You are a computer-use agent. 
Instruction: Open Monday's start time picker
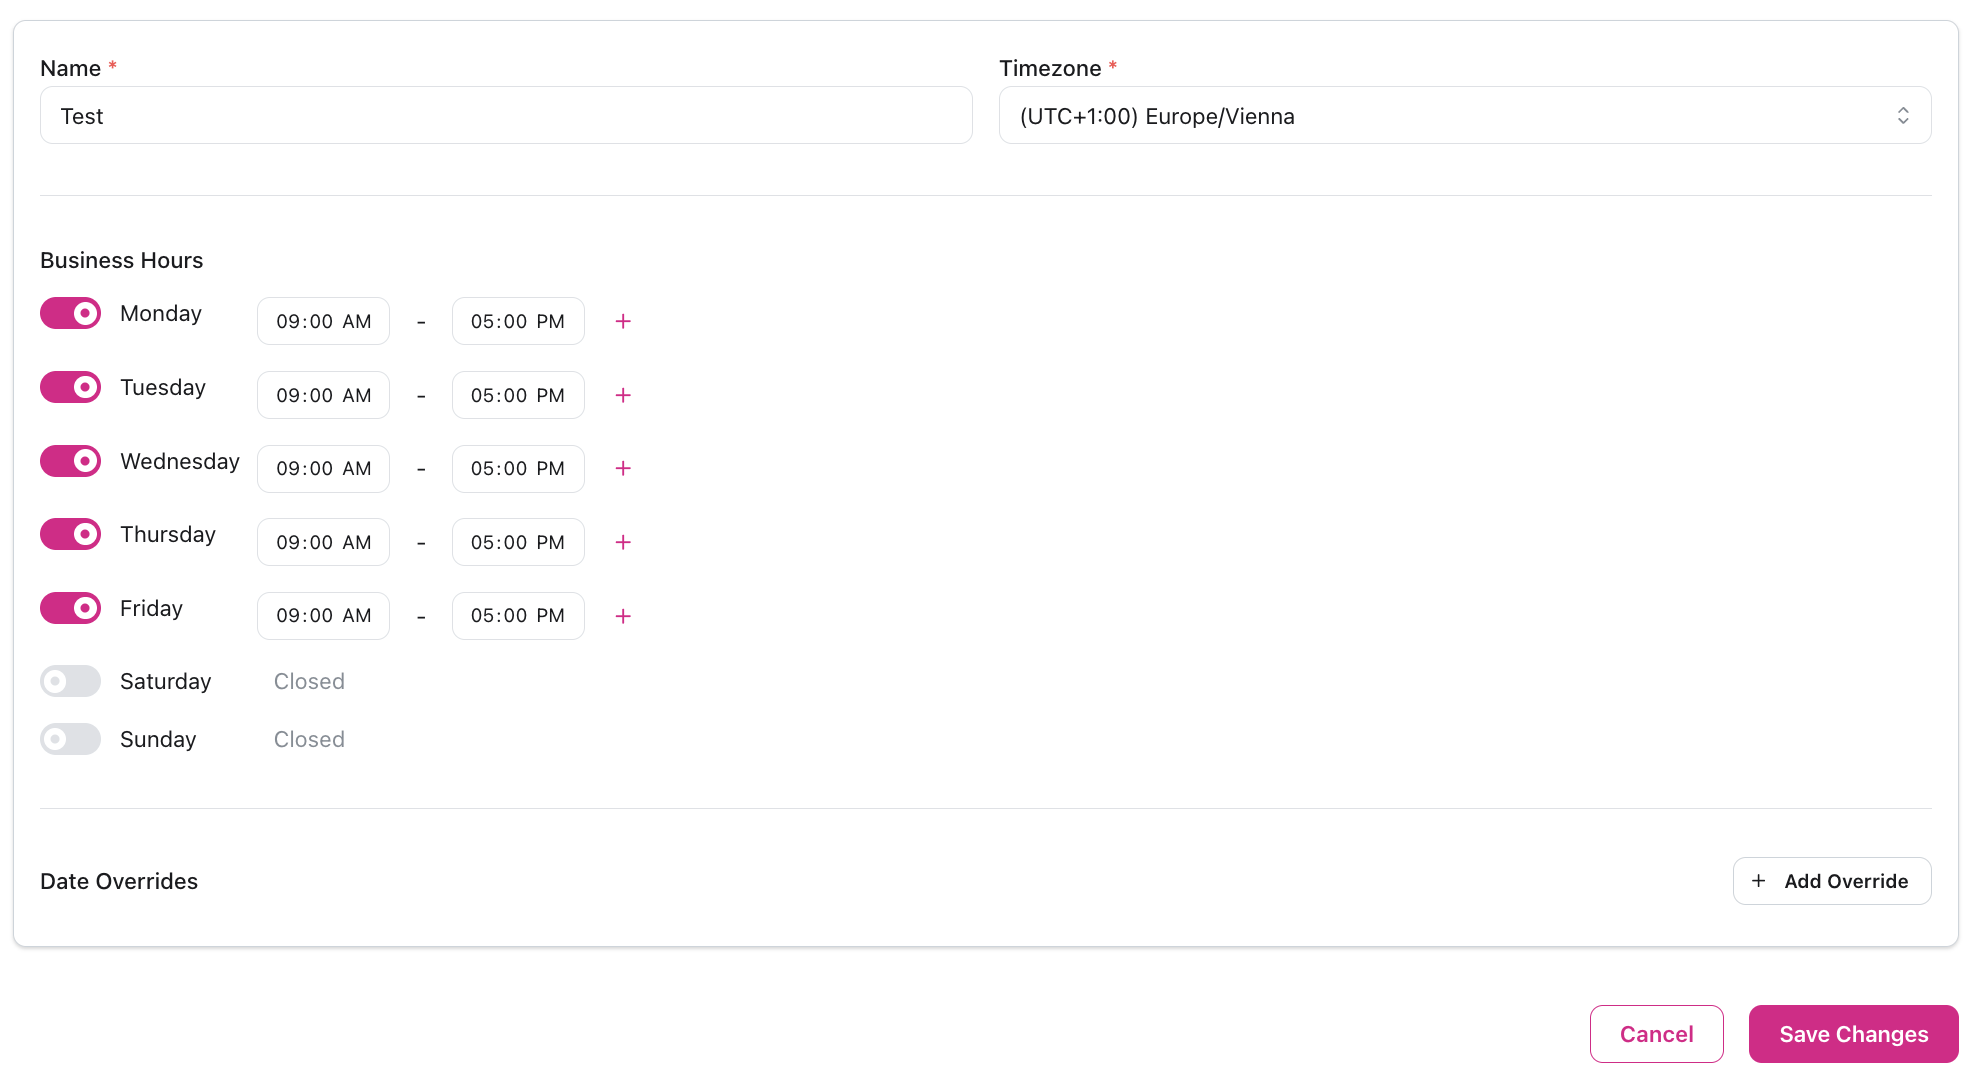[323, 321]
